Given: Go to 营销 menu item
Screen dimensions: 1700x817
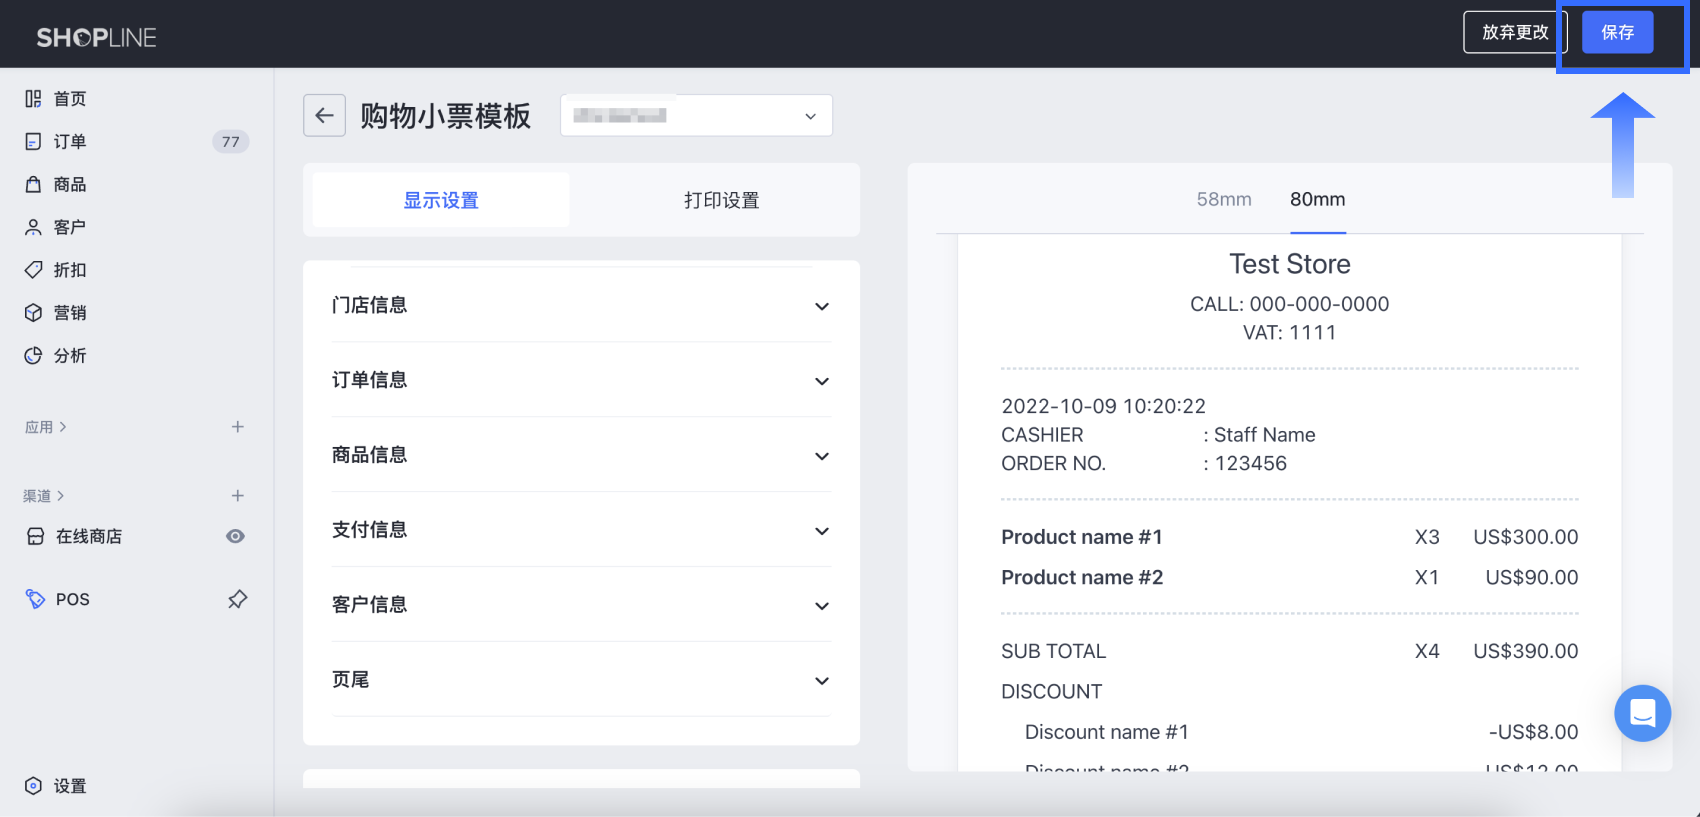Looking at the screenshot, I should 70,312.
